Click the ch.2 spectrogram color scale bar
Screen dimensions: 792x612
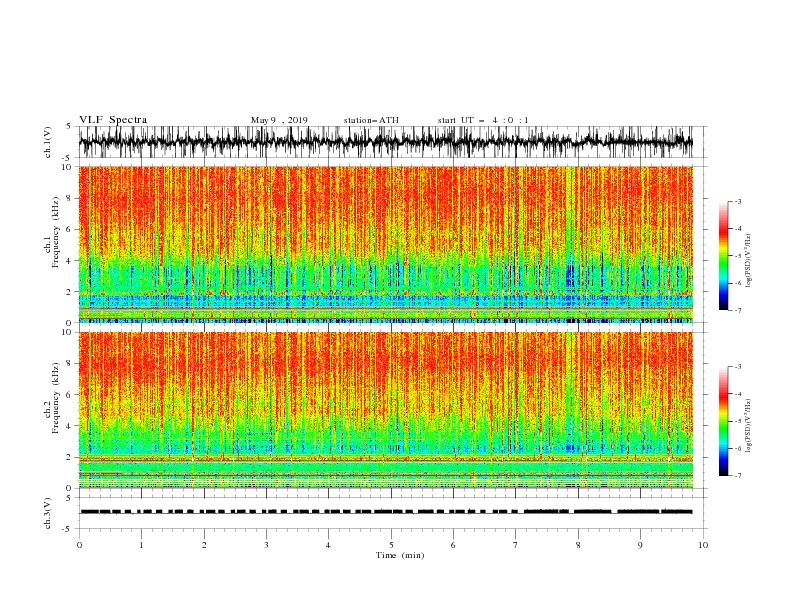pos(723,421)
